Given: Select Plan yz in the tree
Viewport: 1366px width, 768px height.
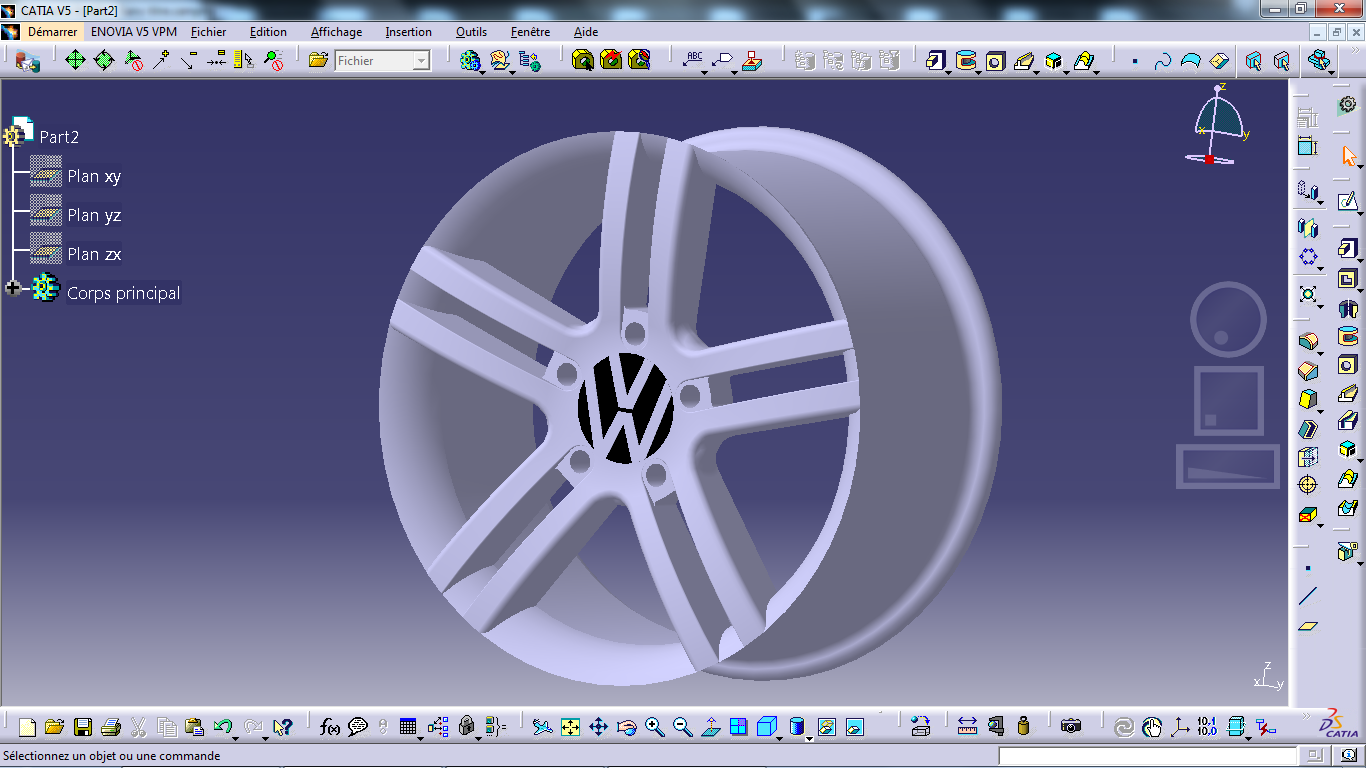Looking at the screenshot, I should click(x=94, y=215).
